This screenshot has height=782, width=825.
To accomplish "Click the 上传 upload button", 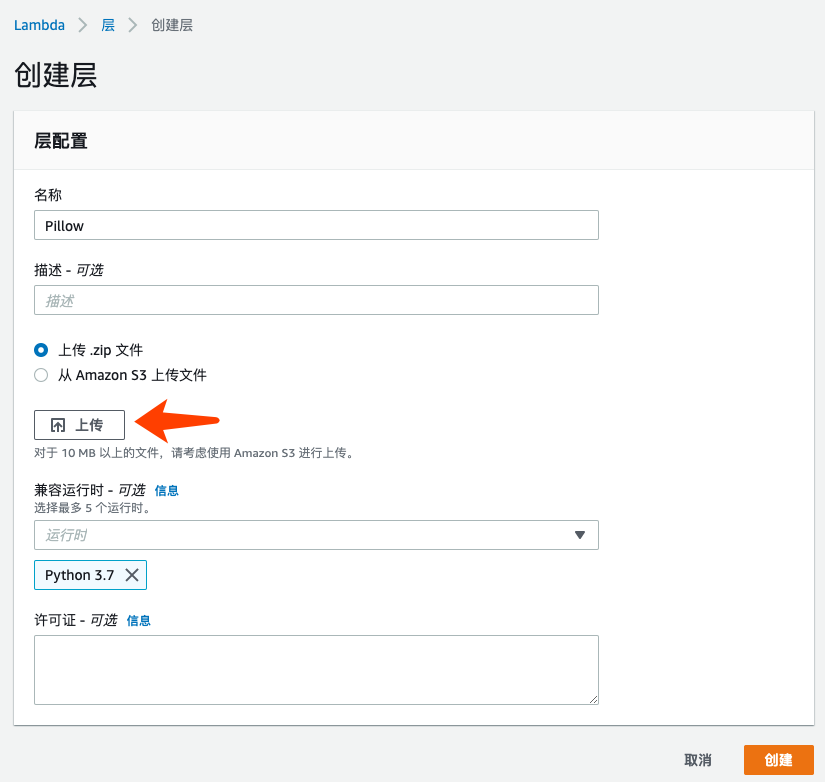I will (79, 425).
